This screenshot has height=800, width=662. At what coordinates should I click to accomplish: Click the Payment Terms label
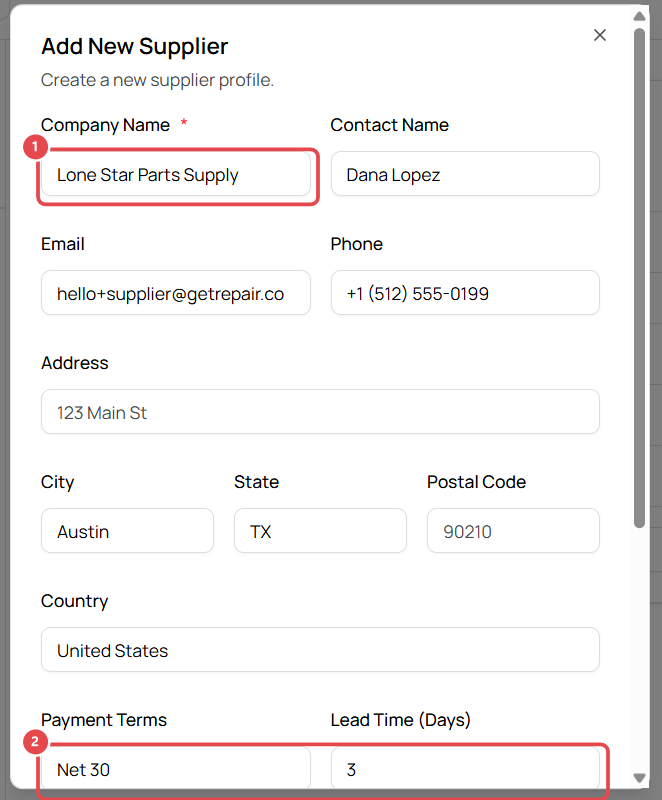click(104, 720)
